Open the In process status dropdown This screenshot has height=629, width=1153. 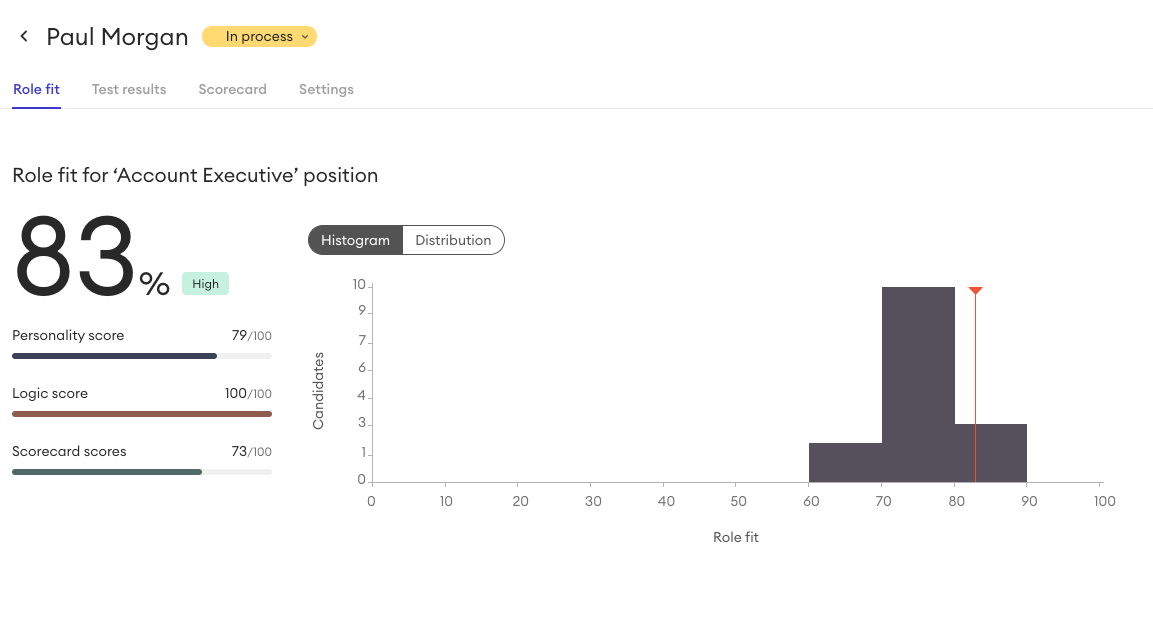pos(259,37)
